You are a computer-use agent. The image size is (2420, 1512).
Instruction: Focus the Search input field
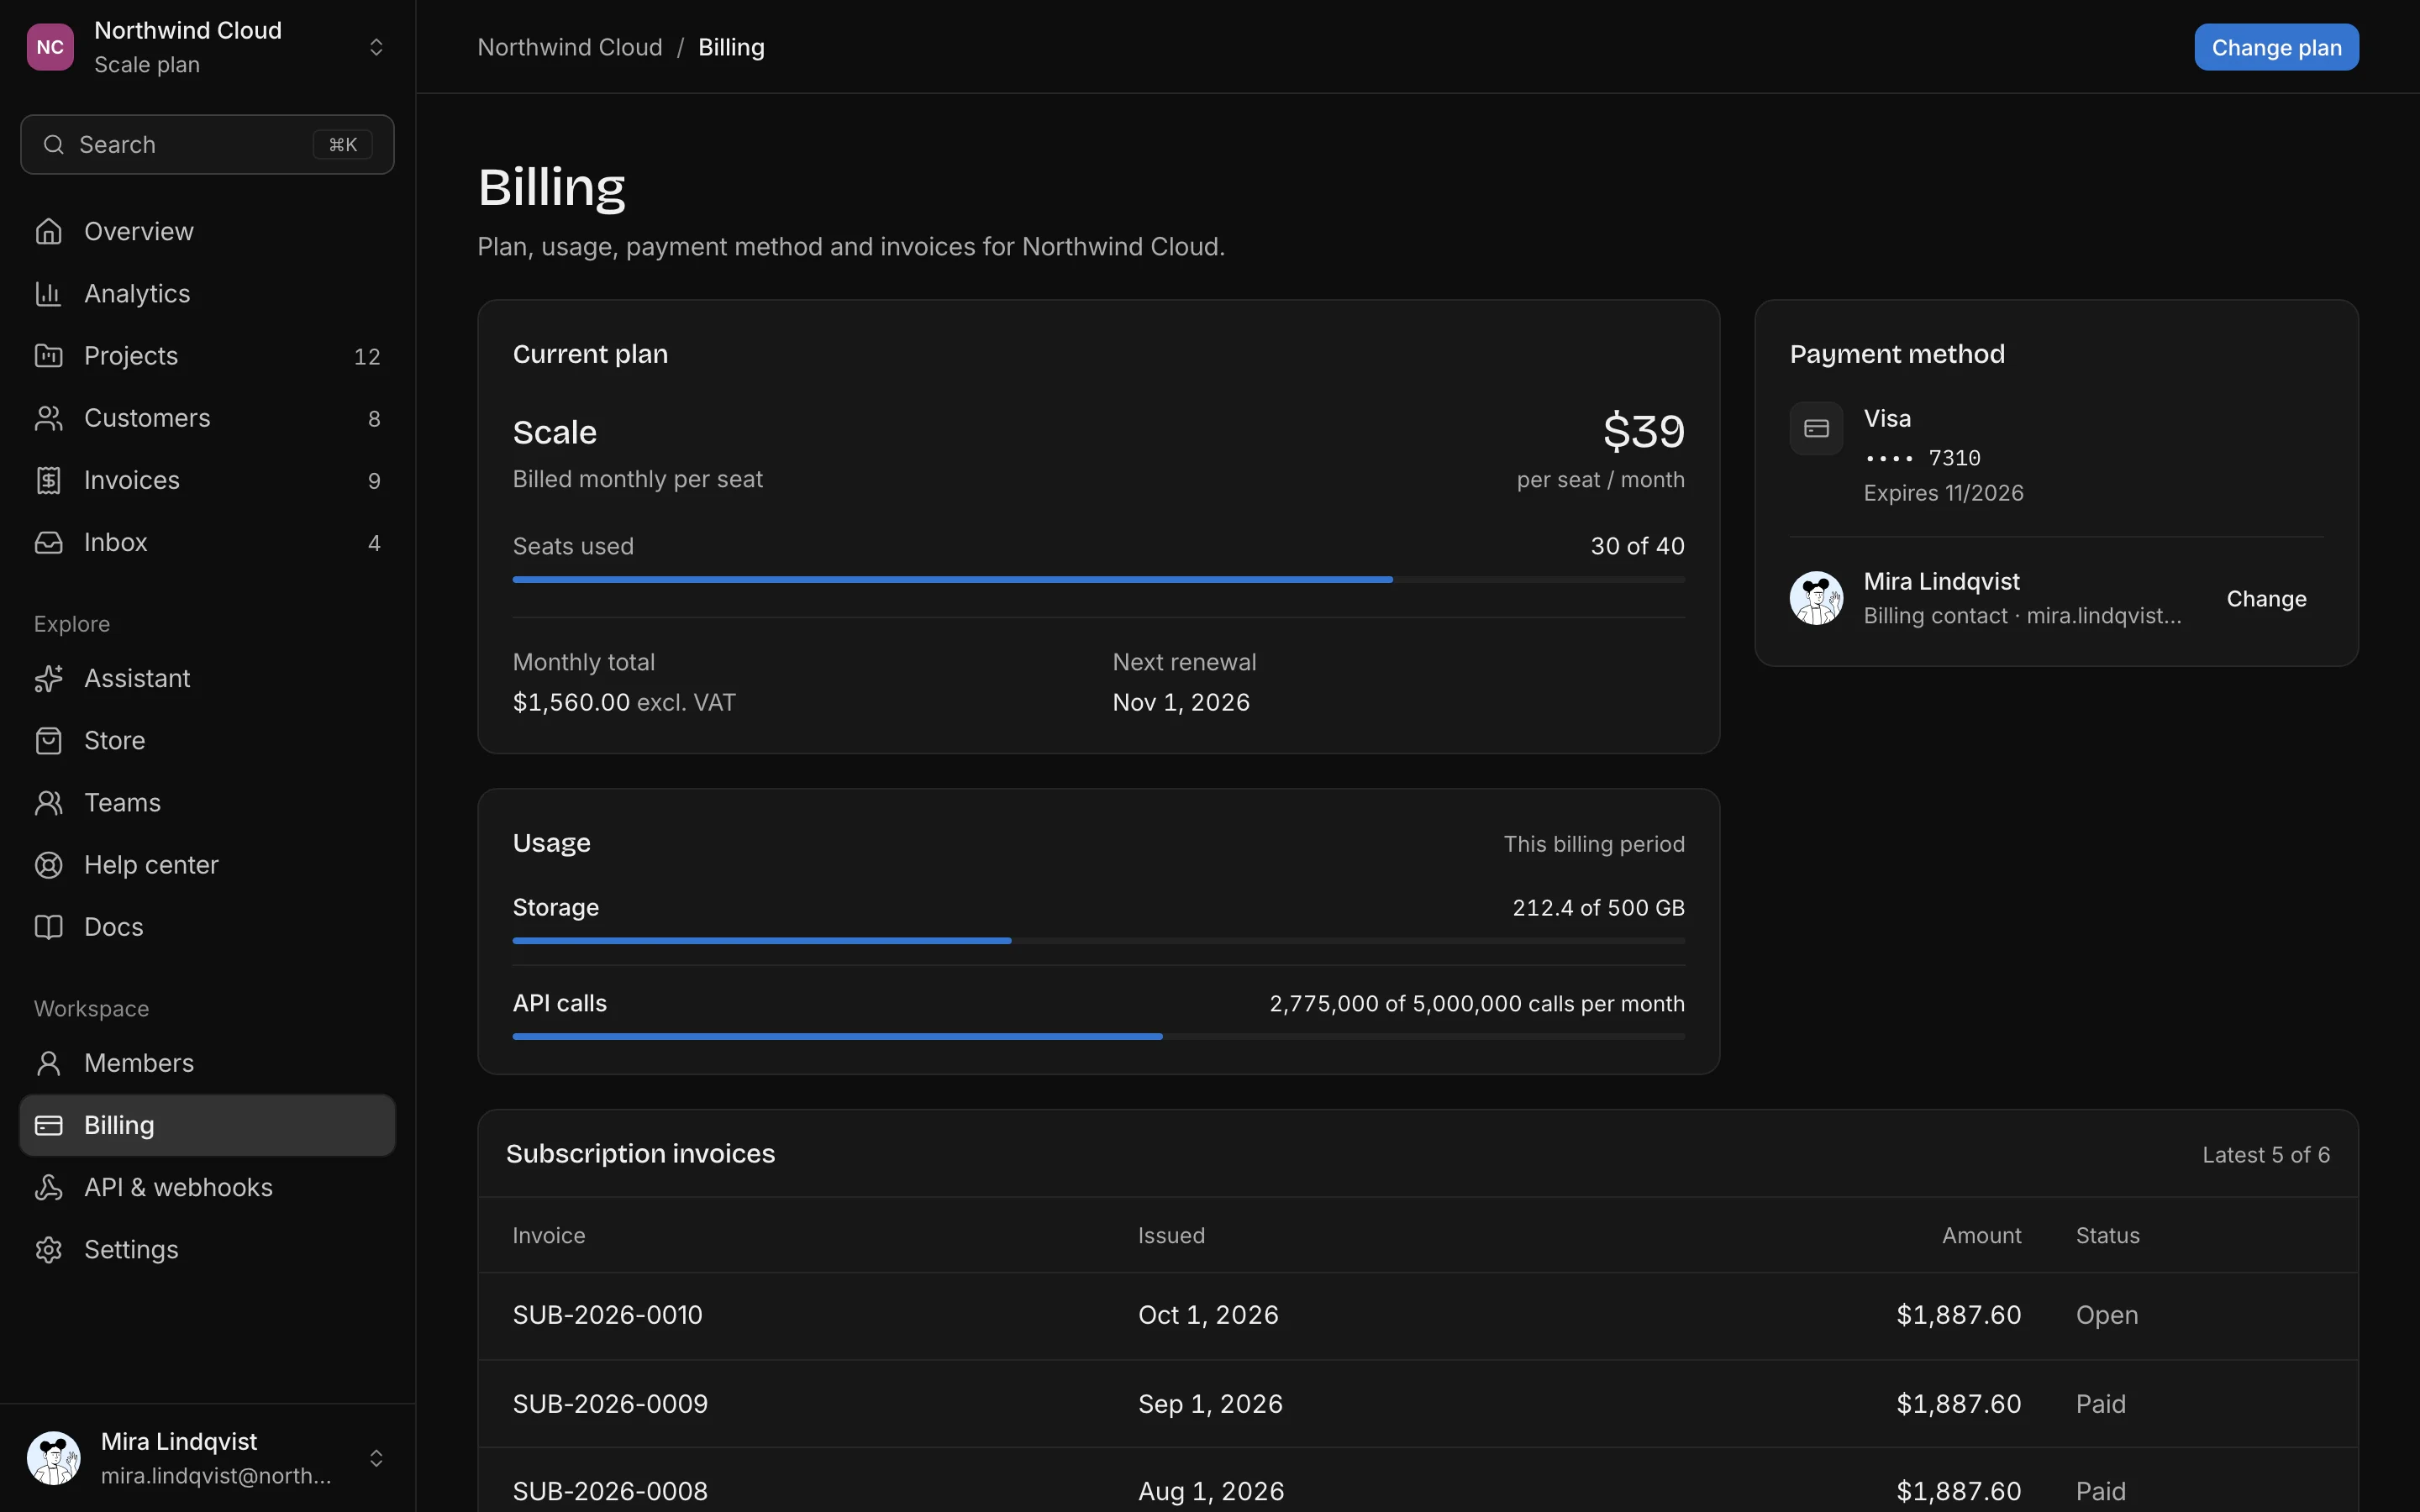click(x=207, y=144)
